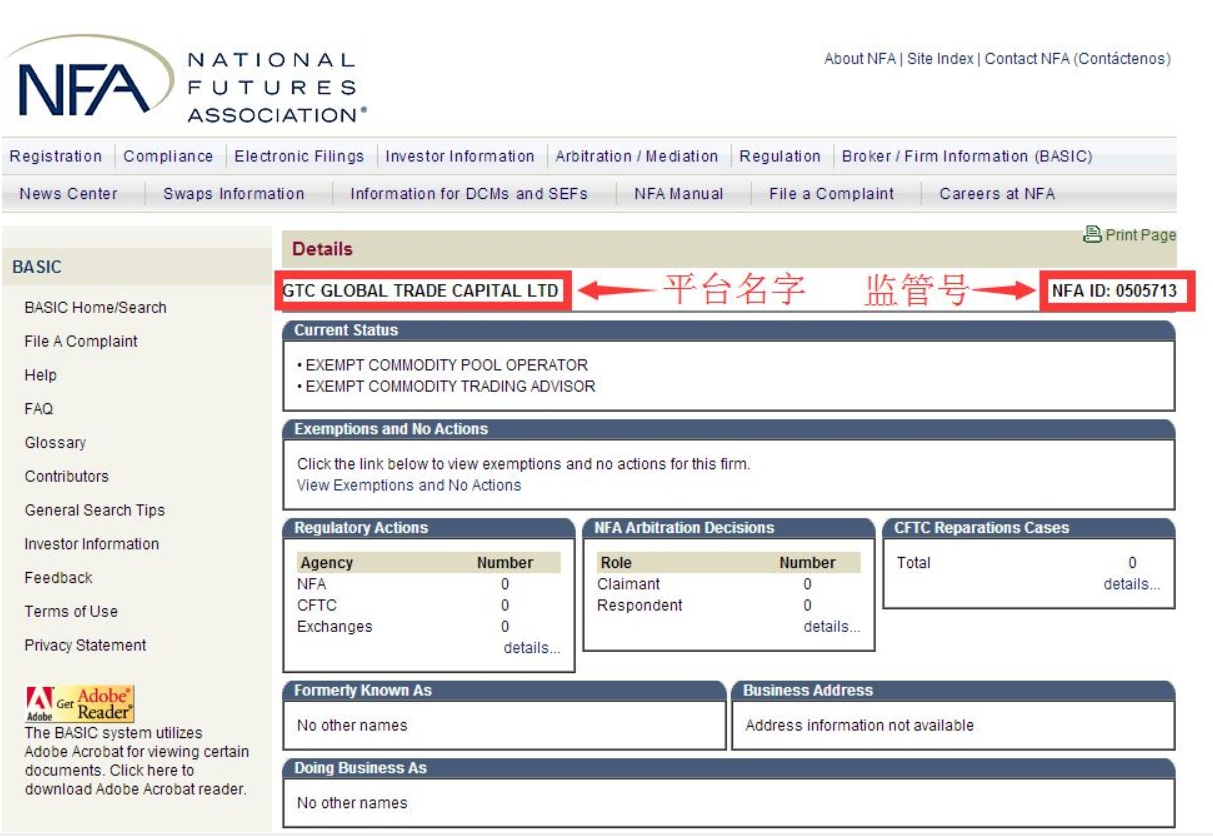Click the Total row in CFTC Reparations

coord(1028,563)
